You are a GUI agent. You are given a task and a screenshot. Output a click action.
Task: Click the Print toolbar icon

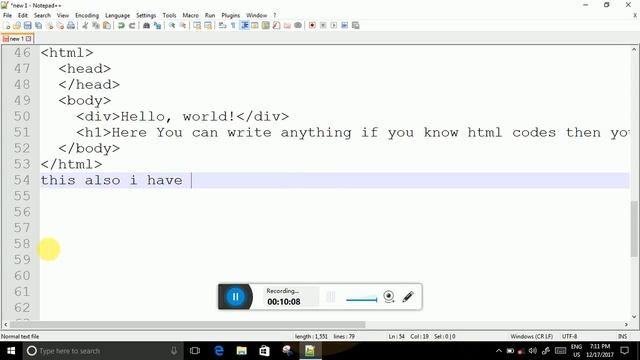[71, 25]
